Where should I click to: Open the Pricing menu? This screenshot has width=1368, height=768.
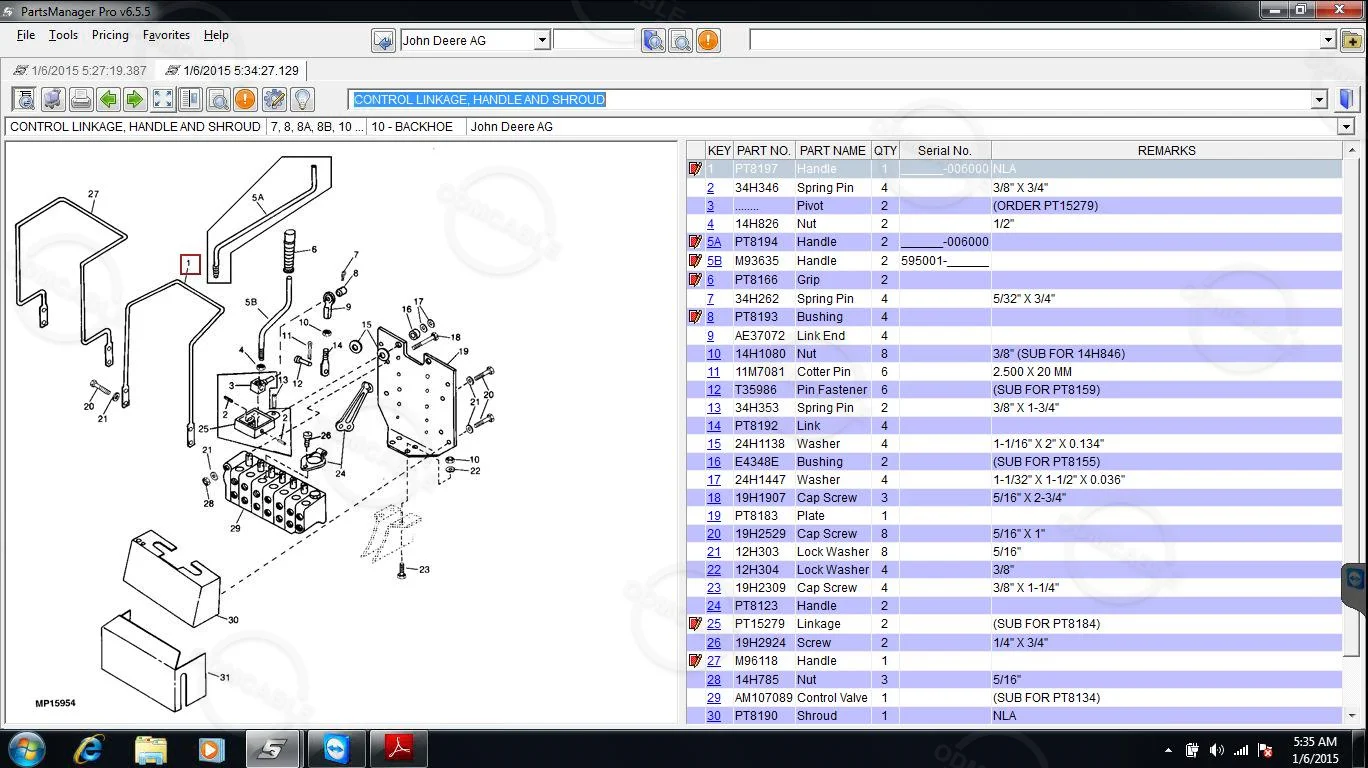110,35
